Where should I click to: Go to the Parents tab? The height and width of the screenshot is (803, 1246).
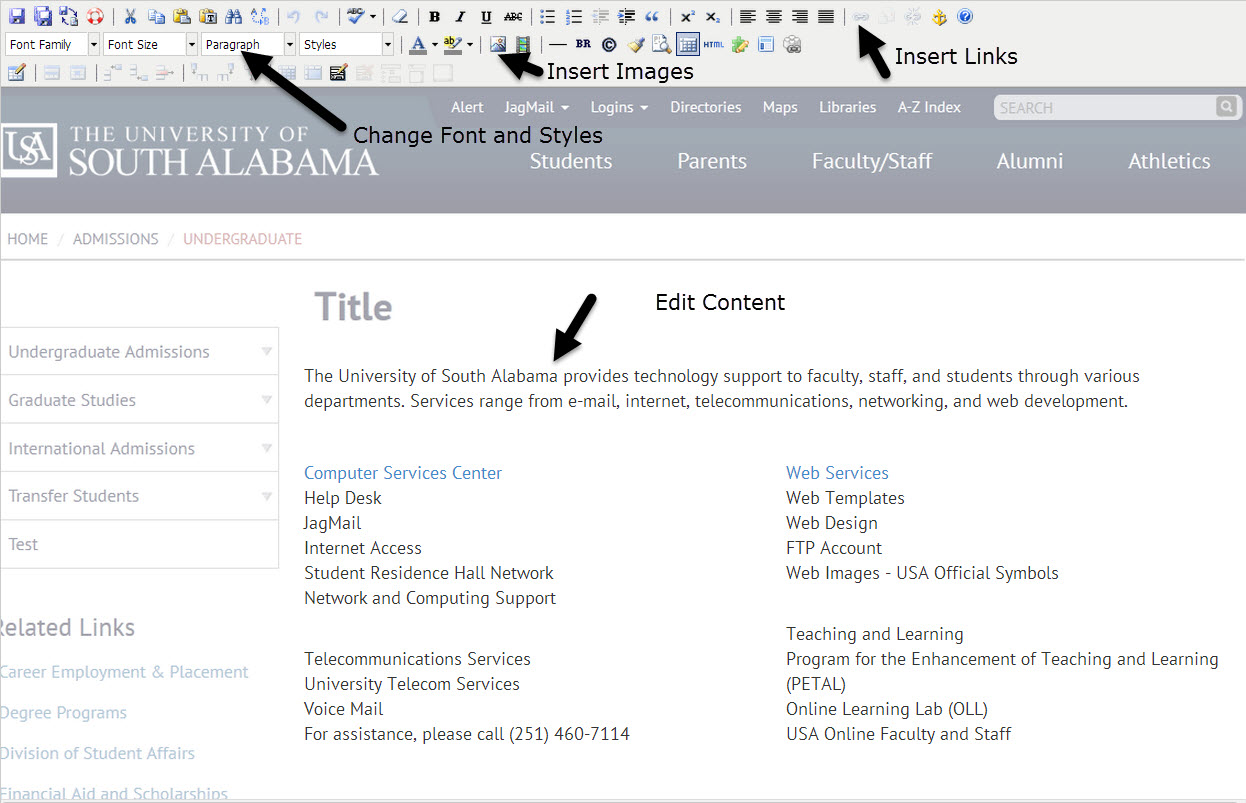(712, 161)
